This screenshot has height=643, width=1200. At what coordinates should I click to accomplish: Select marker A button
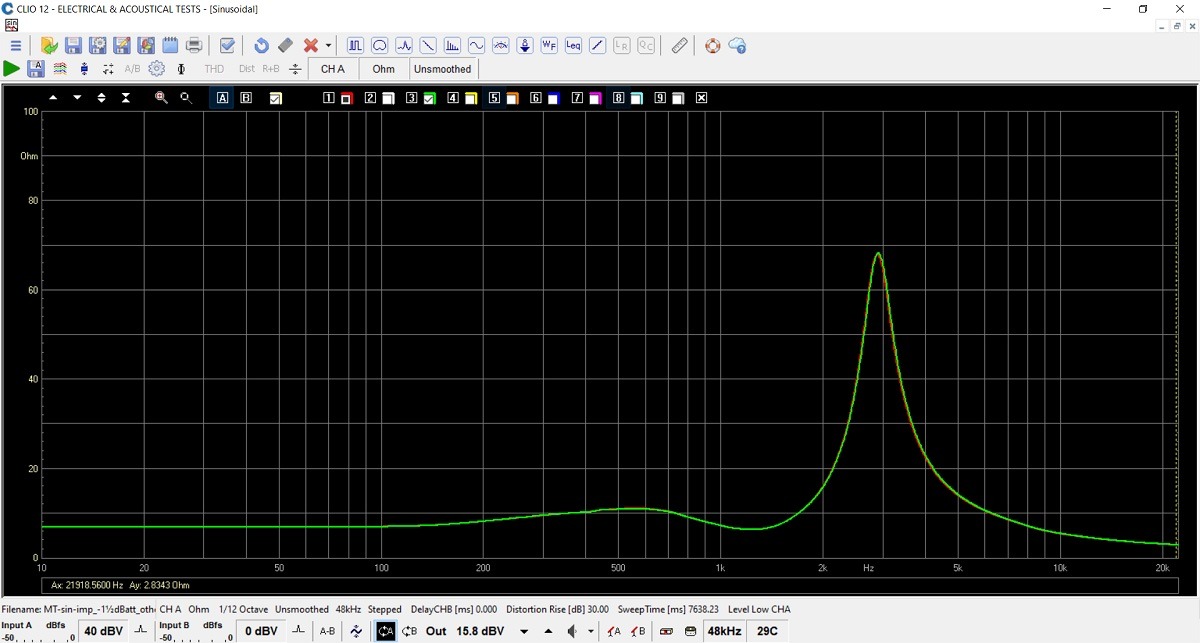222,98
